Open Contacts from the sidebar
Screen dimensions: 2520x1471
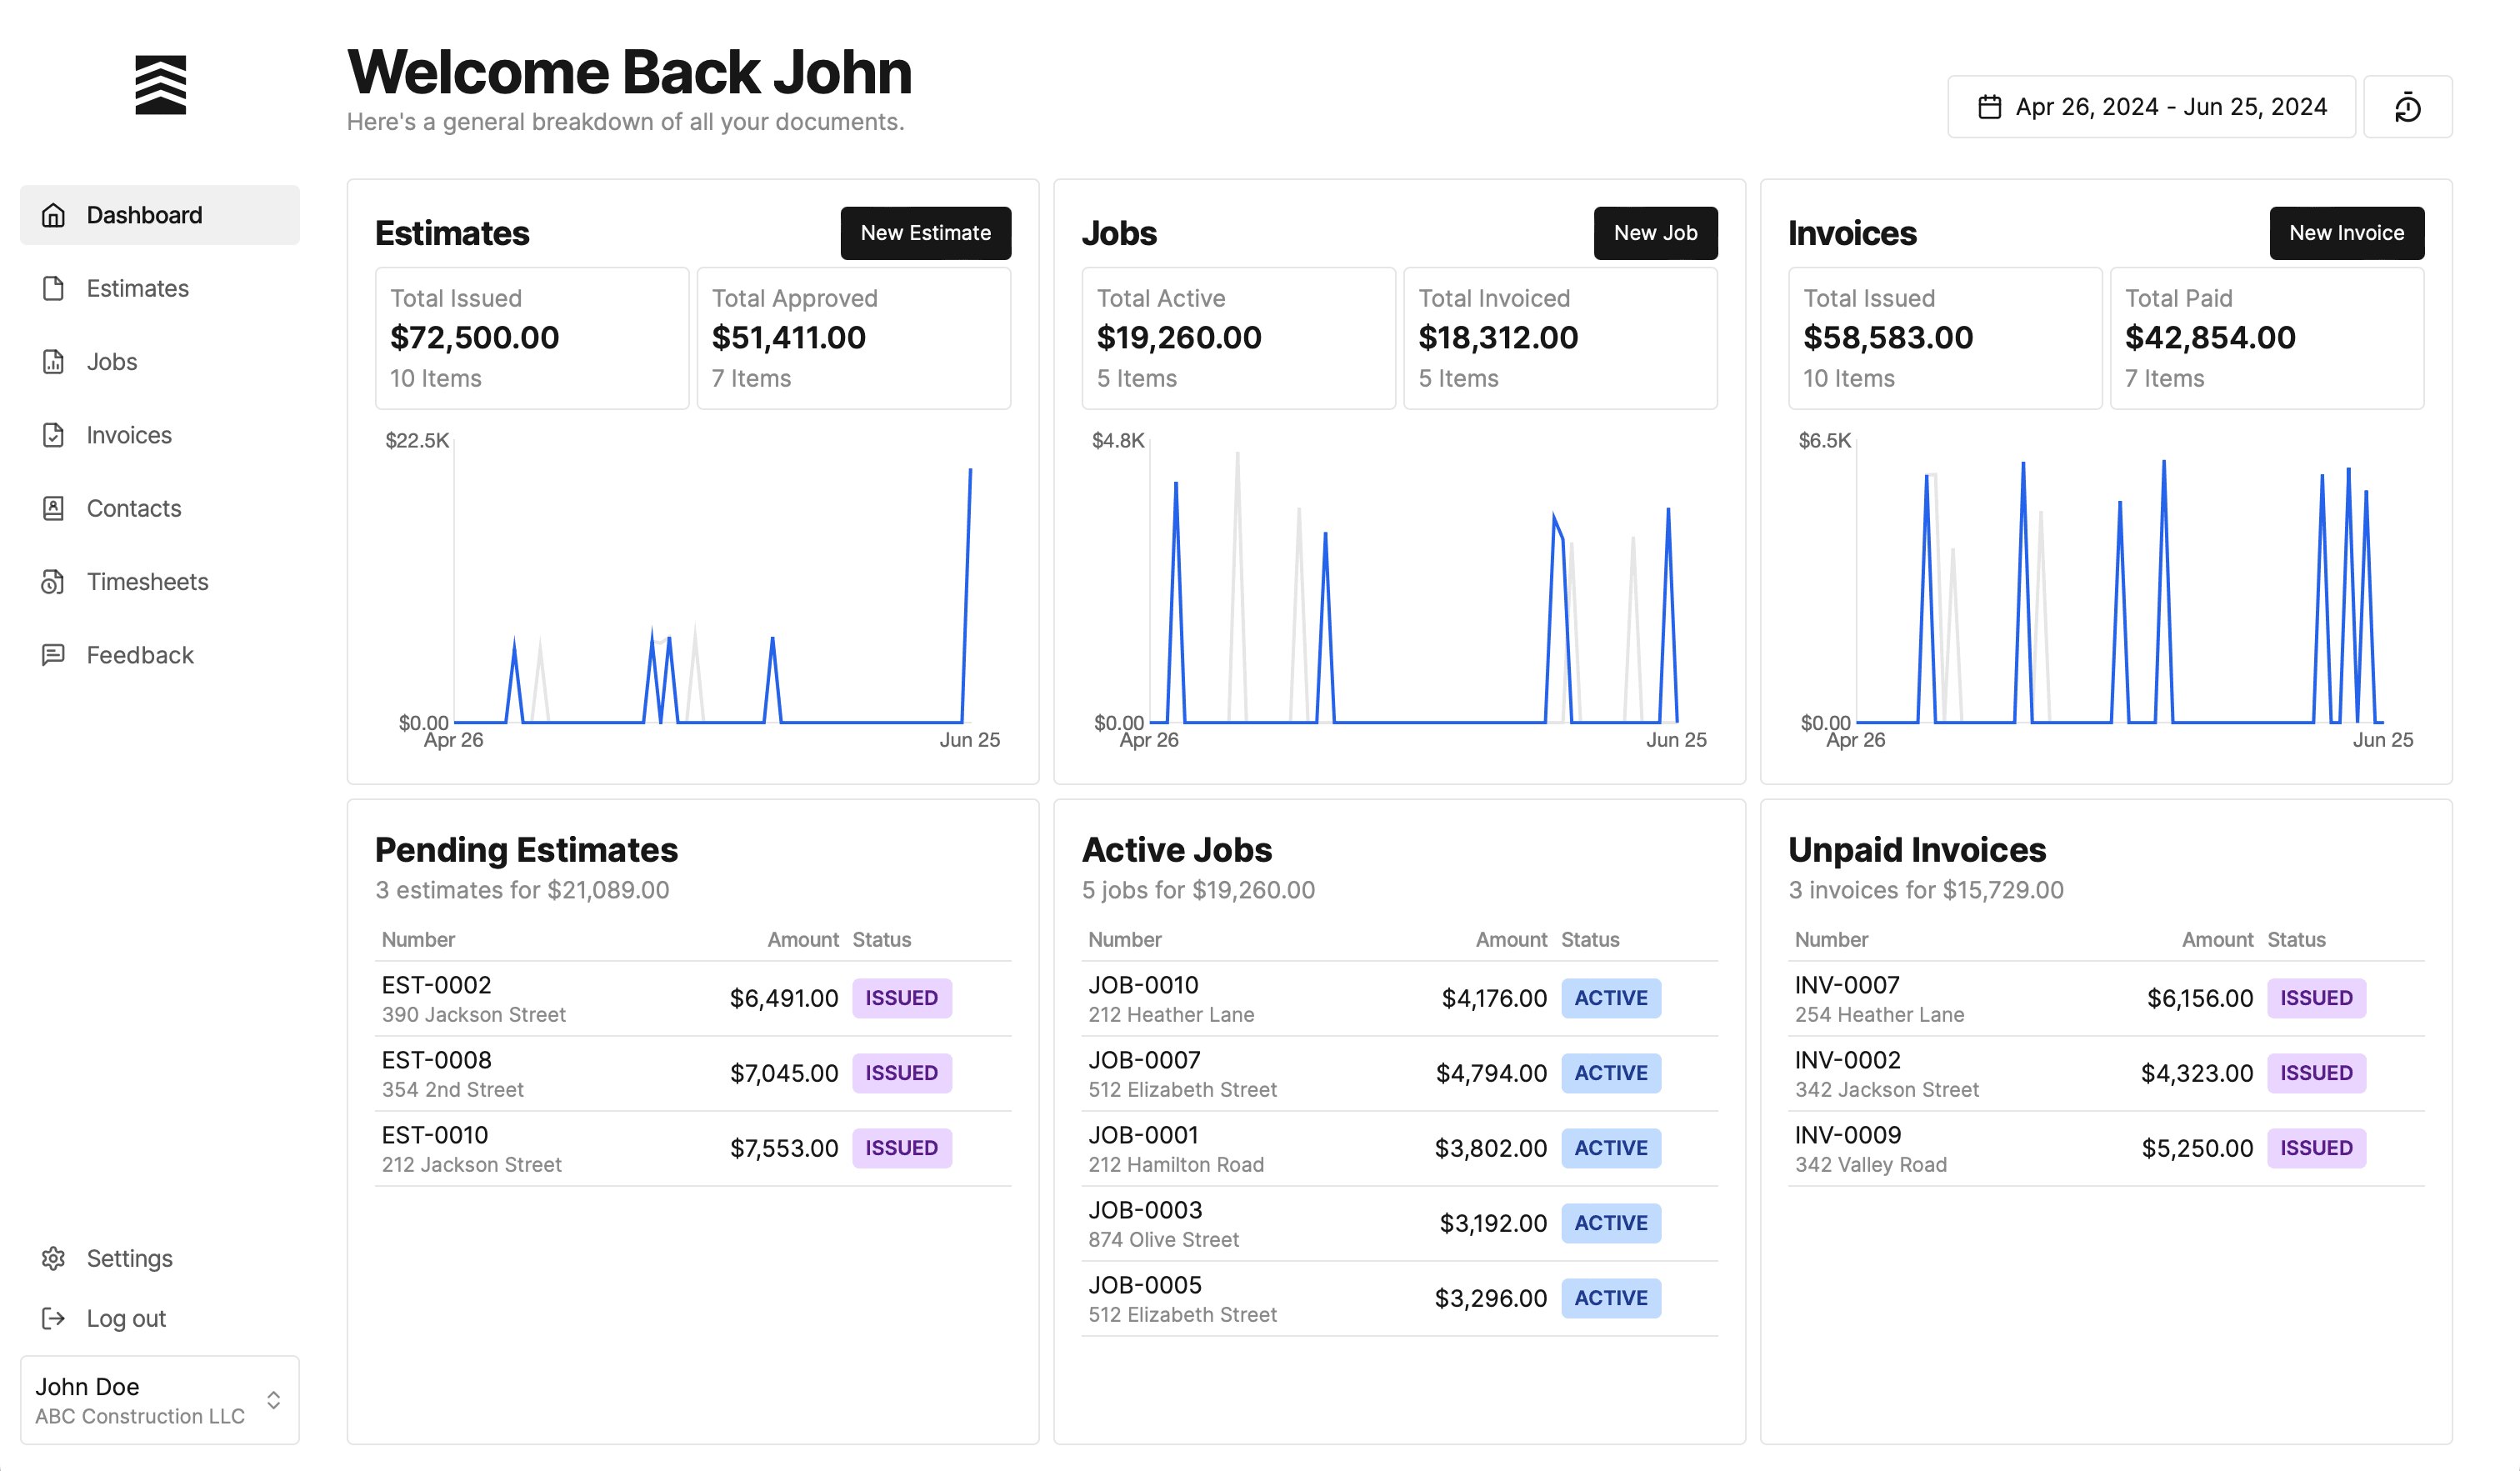pos(160,508)
